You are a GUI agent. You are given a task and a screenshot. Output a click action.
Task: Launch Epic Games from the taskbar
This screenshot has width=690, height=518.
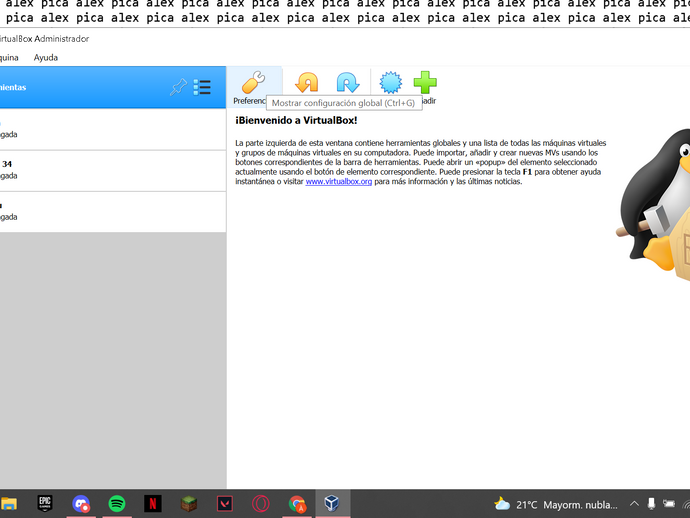45,503
